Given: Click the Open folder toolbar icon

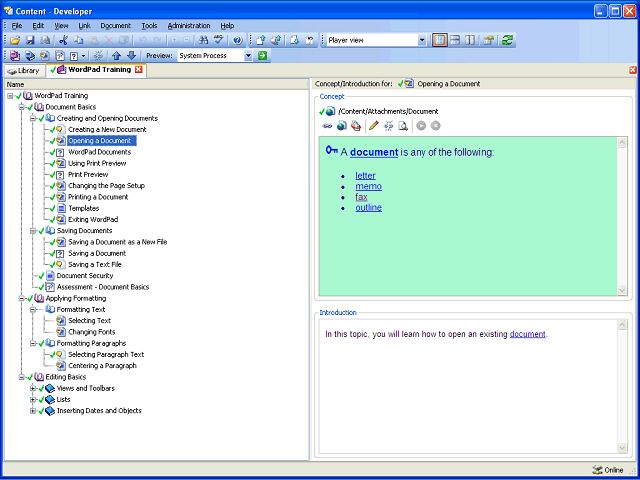Looking at the screenshot, I should tap(16, 40).
